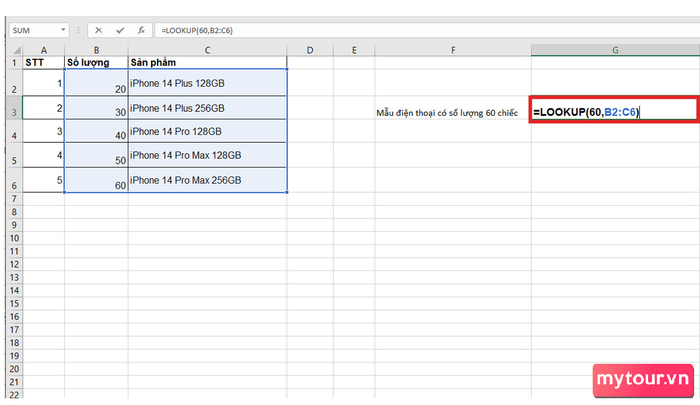Viewport: 700px width, 405px height.
Task: Select row 4 header
Action: (x=14, y=131)
